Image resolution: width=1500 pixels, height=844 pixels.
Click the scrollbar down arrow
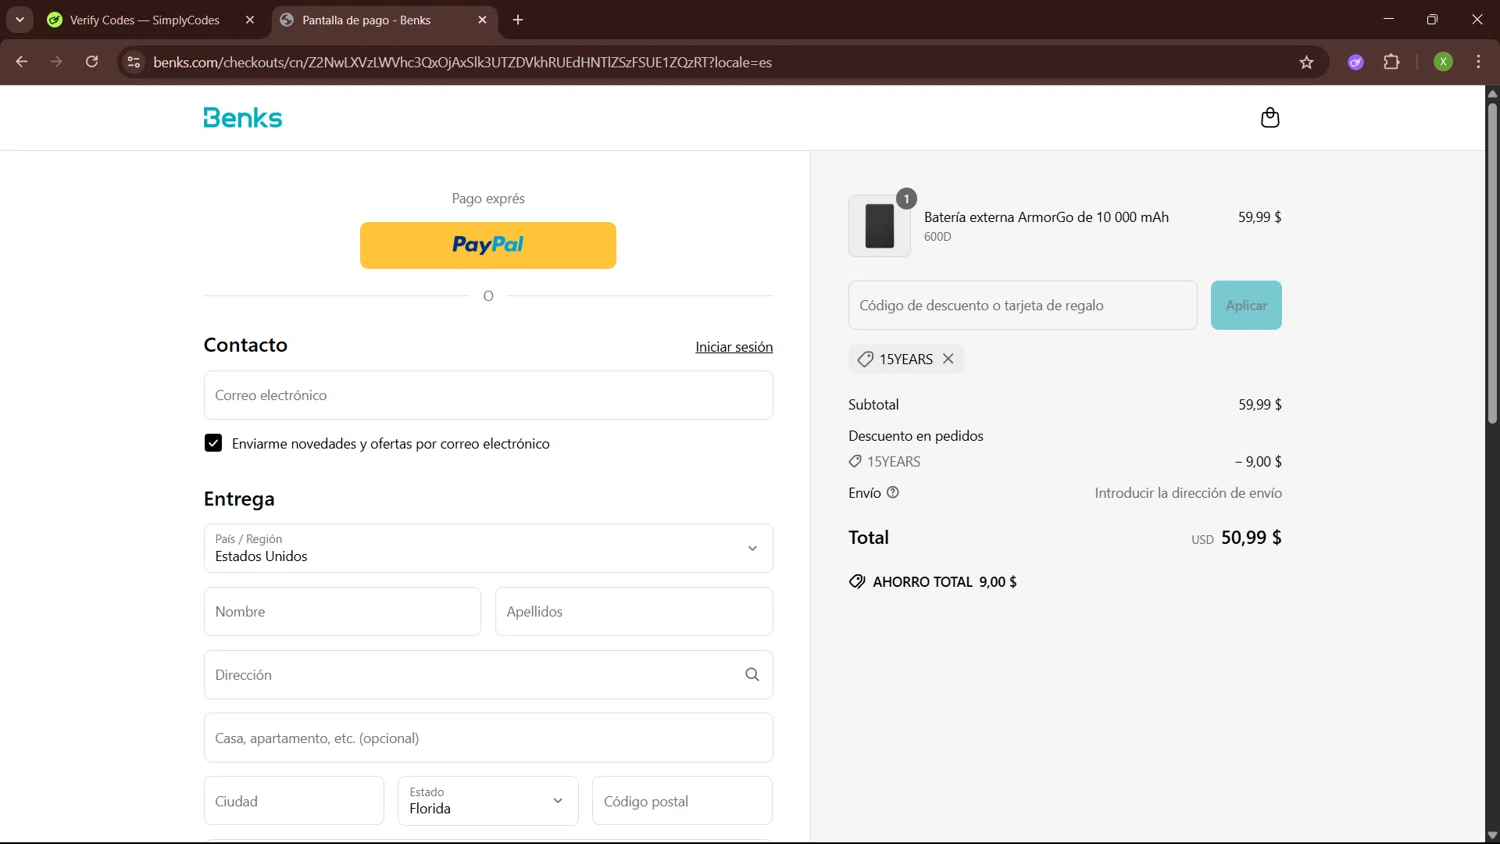pyautogui.click(x=1492, y=836)
